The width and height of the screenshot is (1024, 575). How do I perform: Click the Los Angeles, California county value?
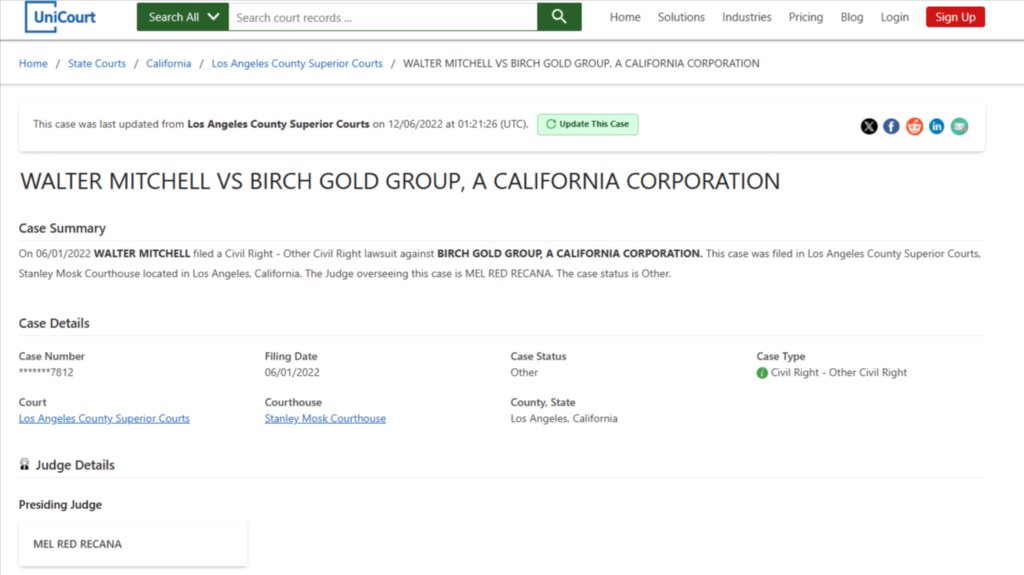[564, 418]
